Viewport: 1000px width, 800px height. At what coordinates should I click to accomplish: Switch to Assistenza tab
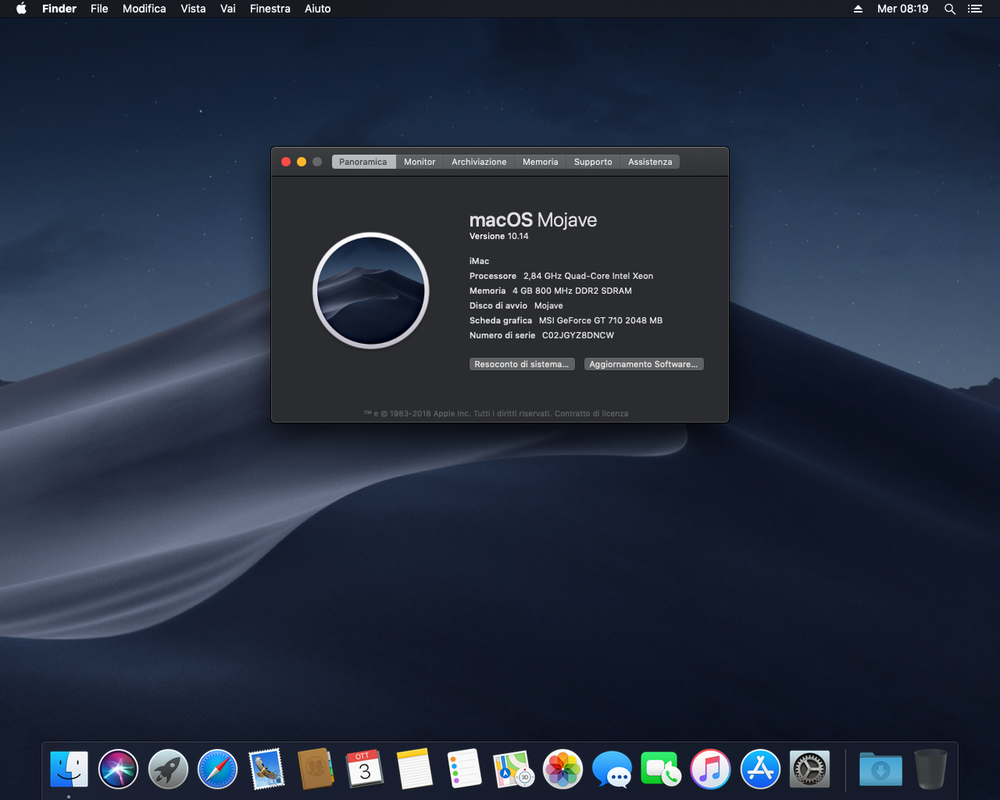coord(650,161)
